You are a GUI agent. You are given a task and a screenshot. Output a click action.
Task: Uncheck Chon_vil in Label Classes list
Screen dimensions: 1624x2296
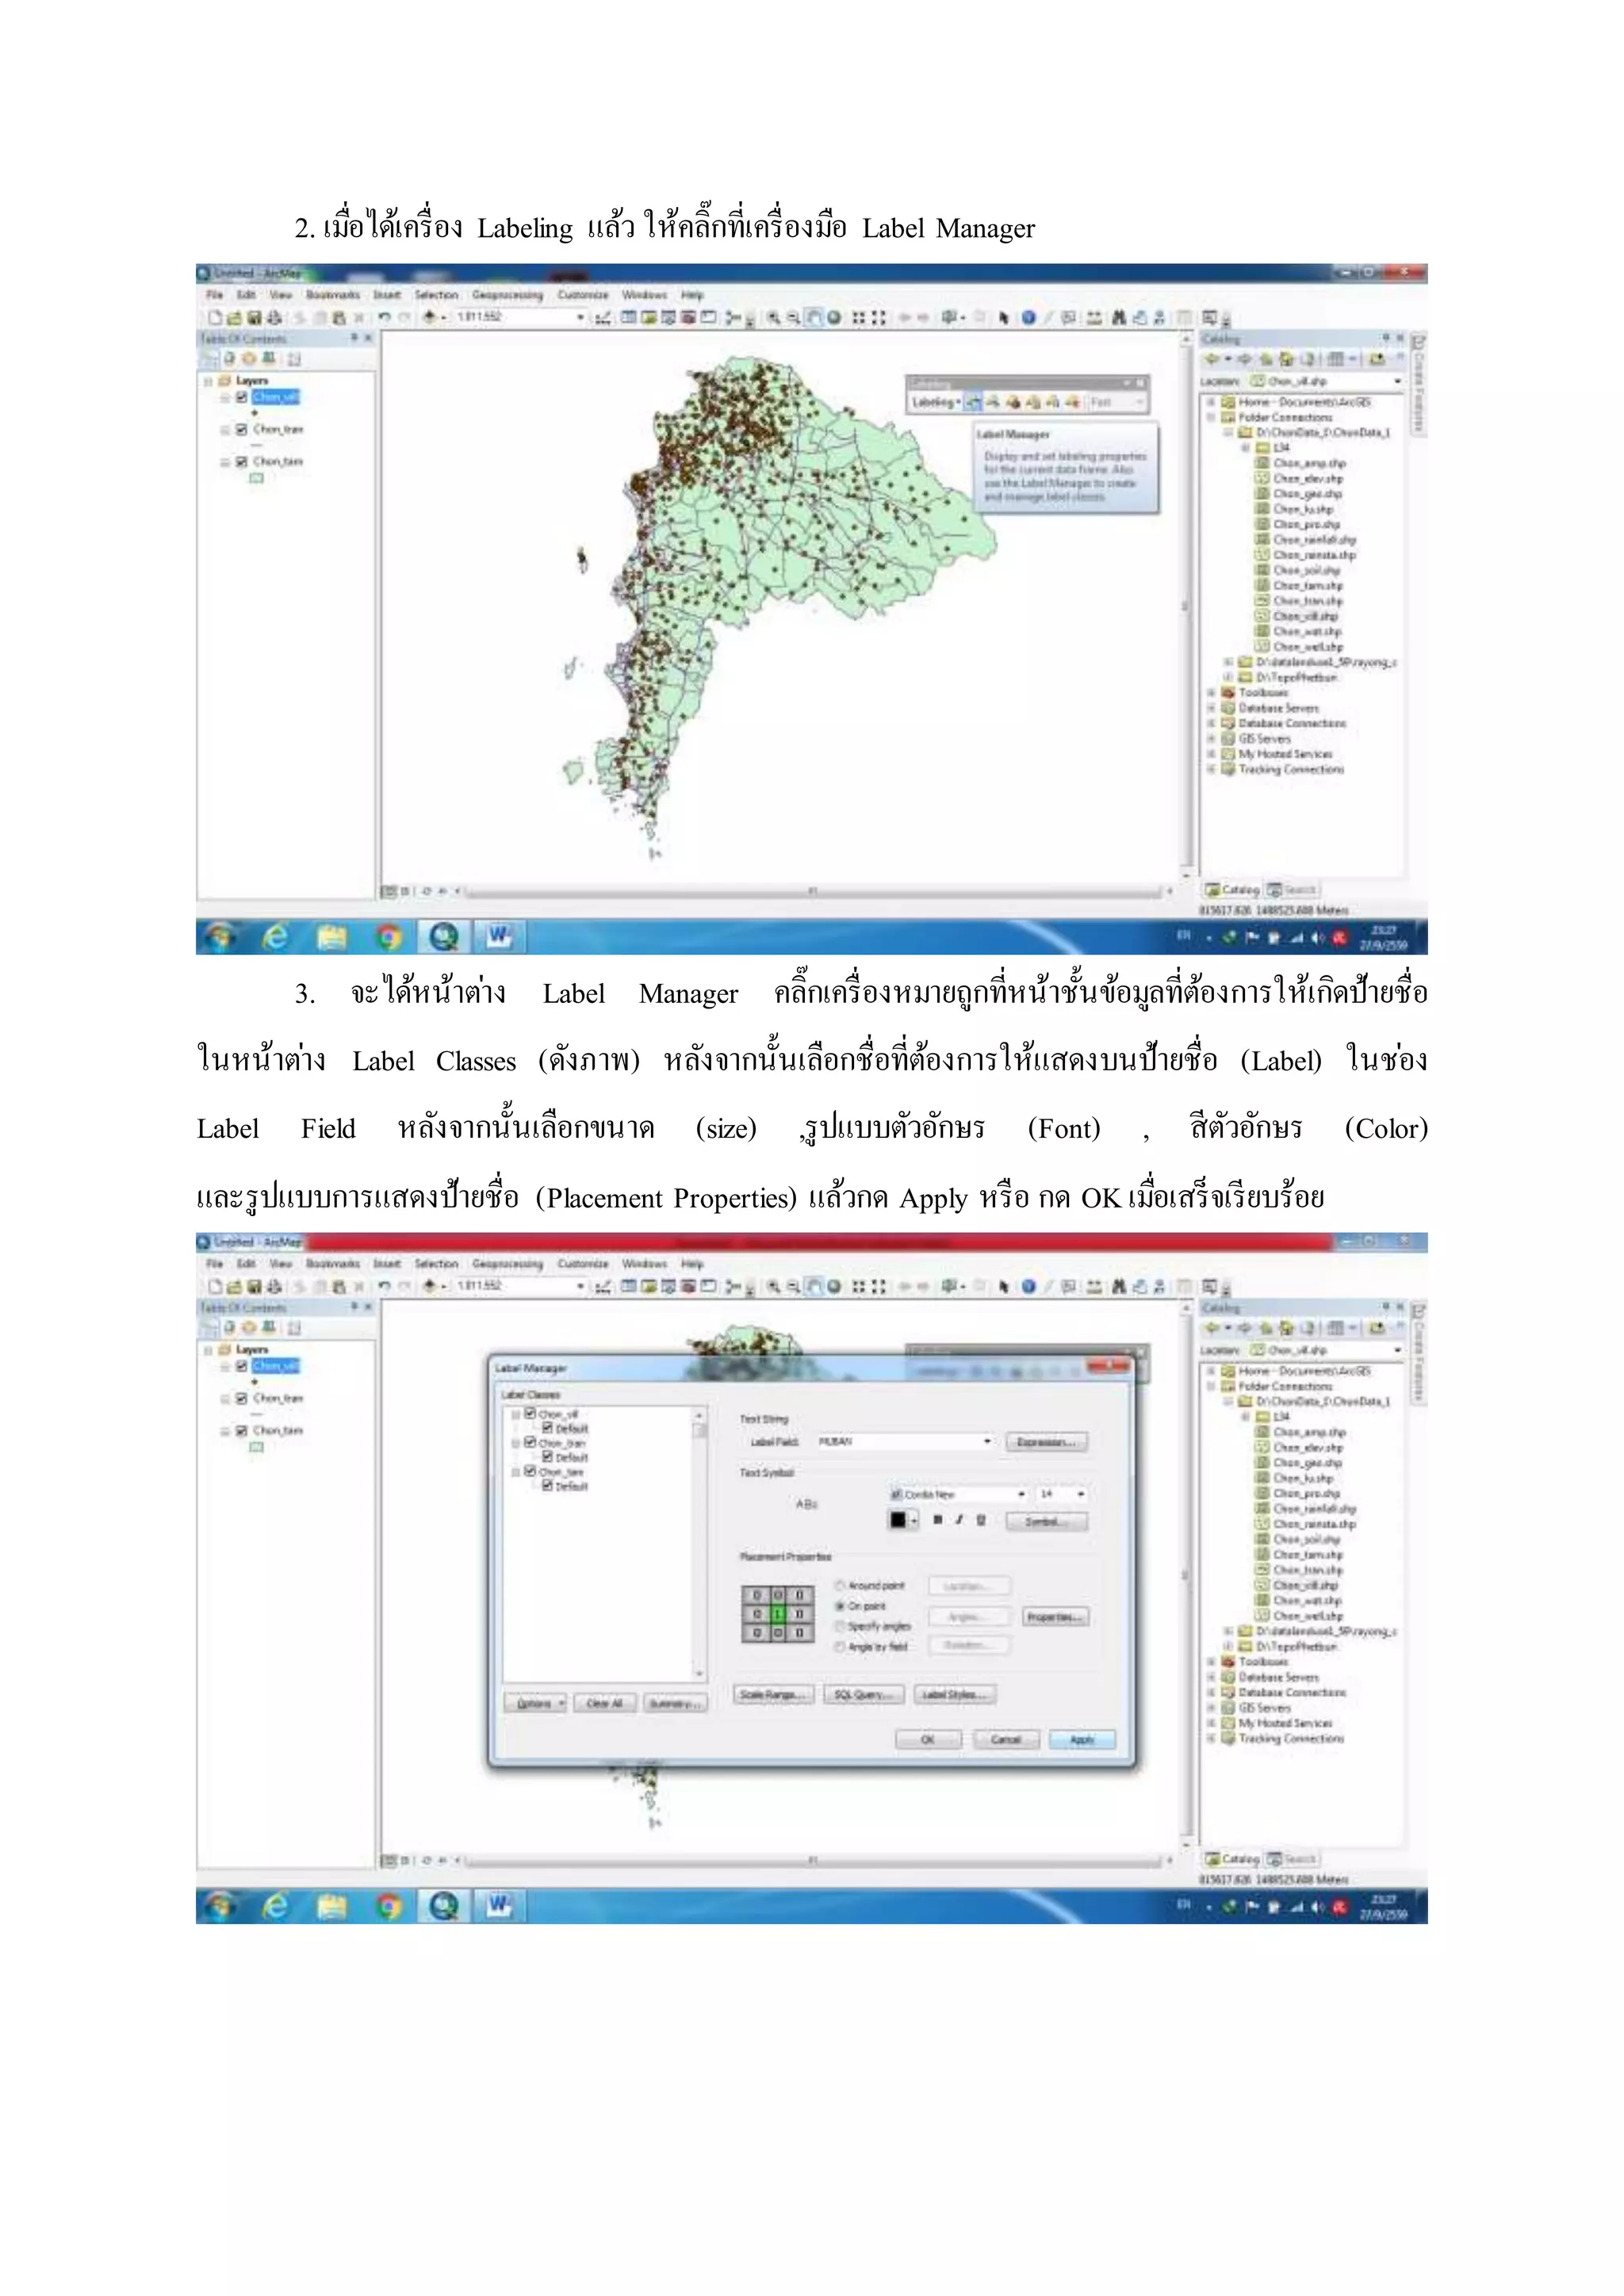pos(531,1414)
